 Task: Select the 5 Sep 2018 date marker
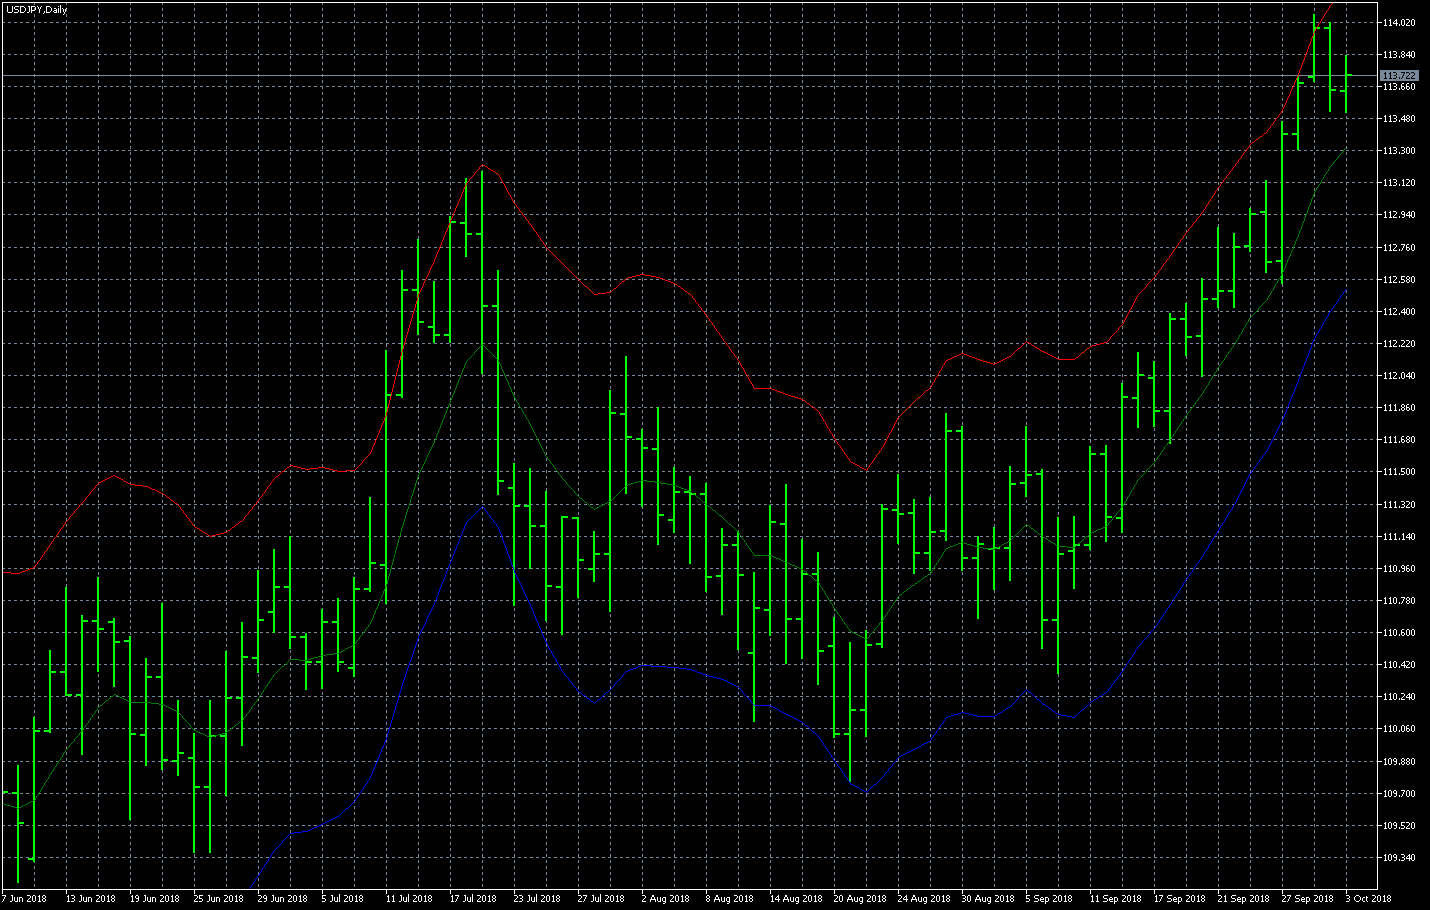[x=1049, y=898]
